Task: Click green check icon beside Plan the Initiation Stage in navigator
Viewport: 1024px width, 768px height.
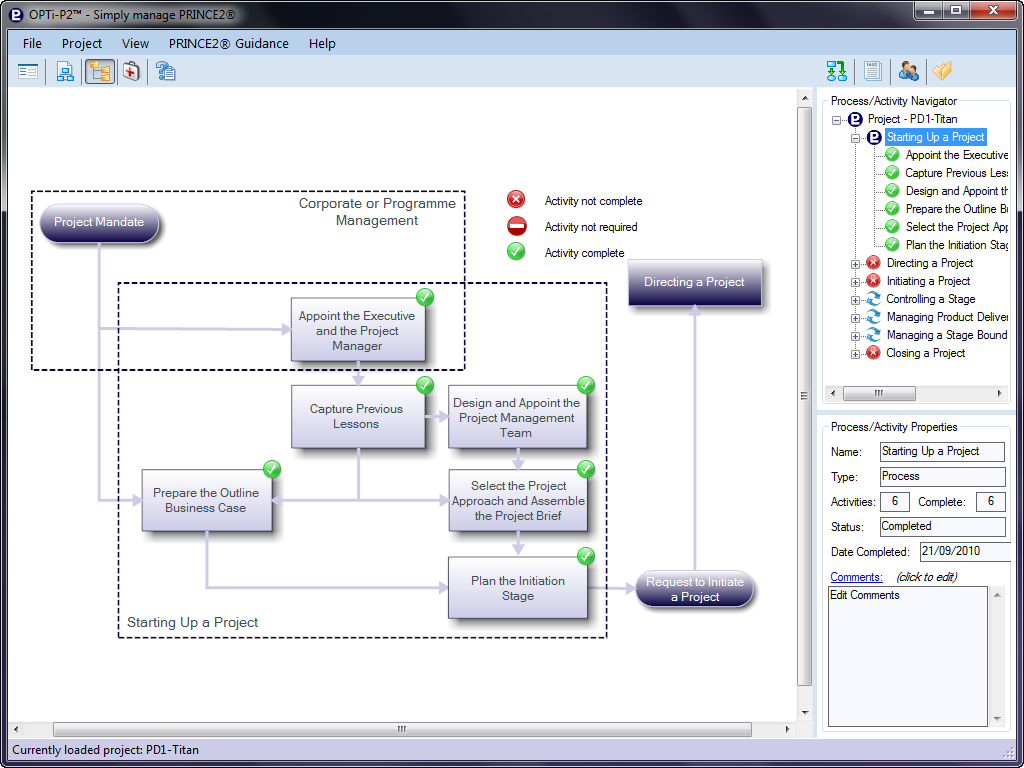Action: [x=892, y=245]
